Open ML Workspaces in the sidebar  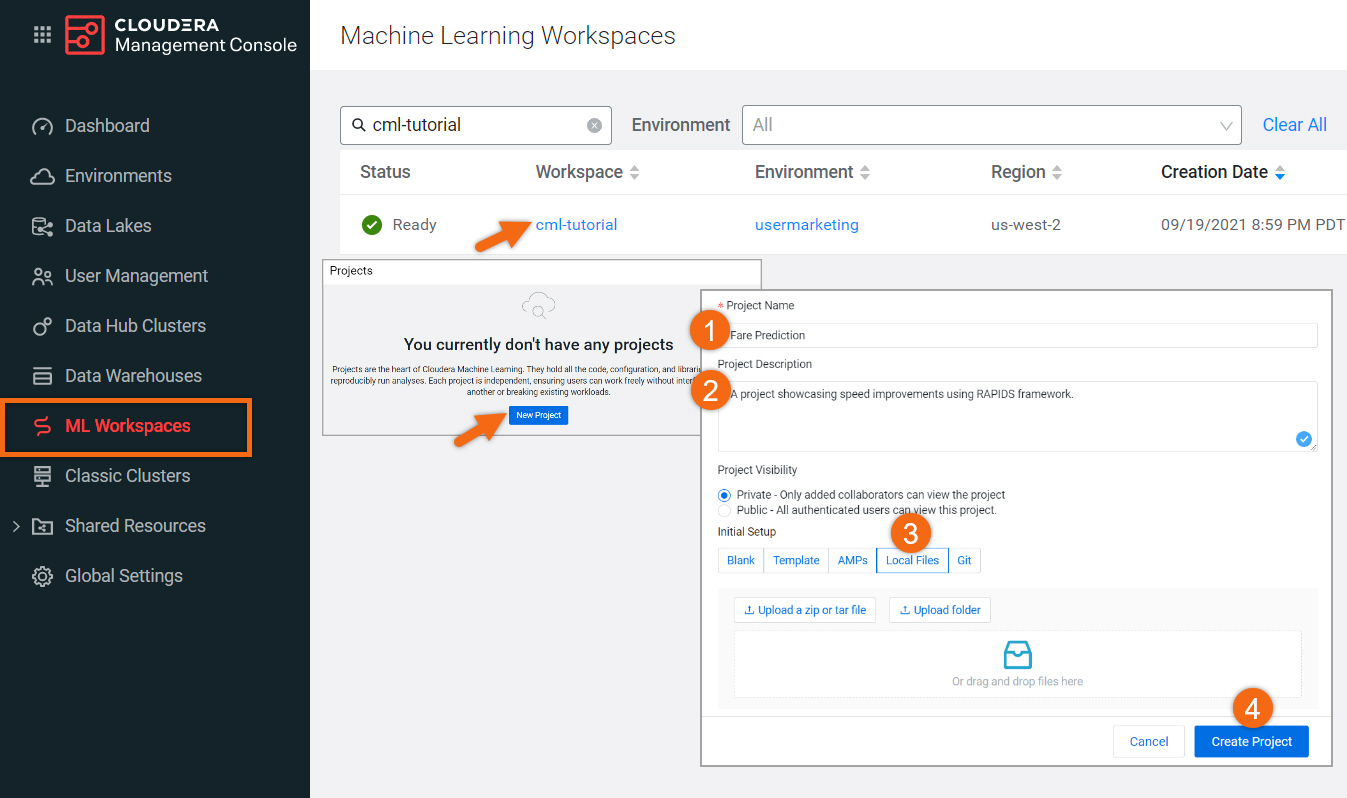(126, 426)
